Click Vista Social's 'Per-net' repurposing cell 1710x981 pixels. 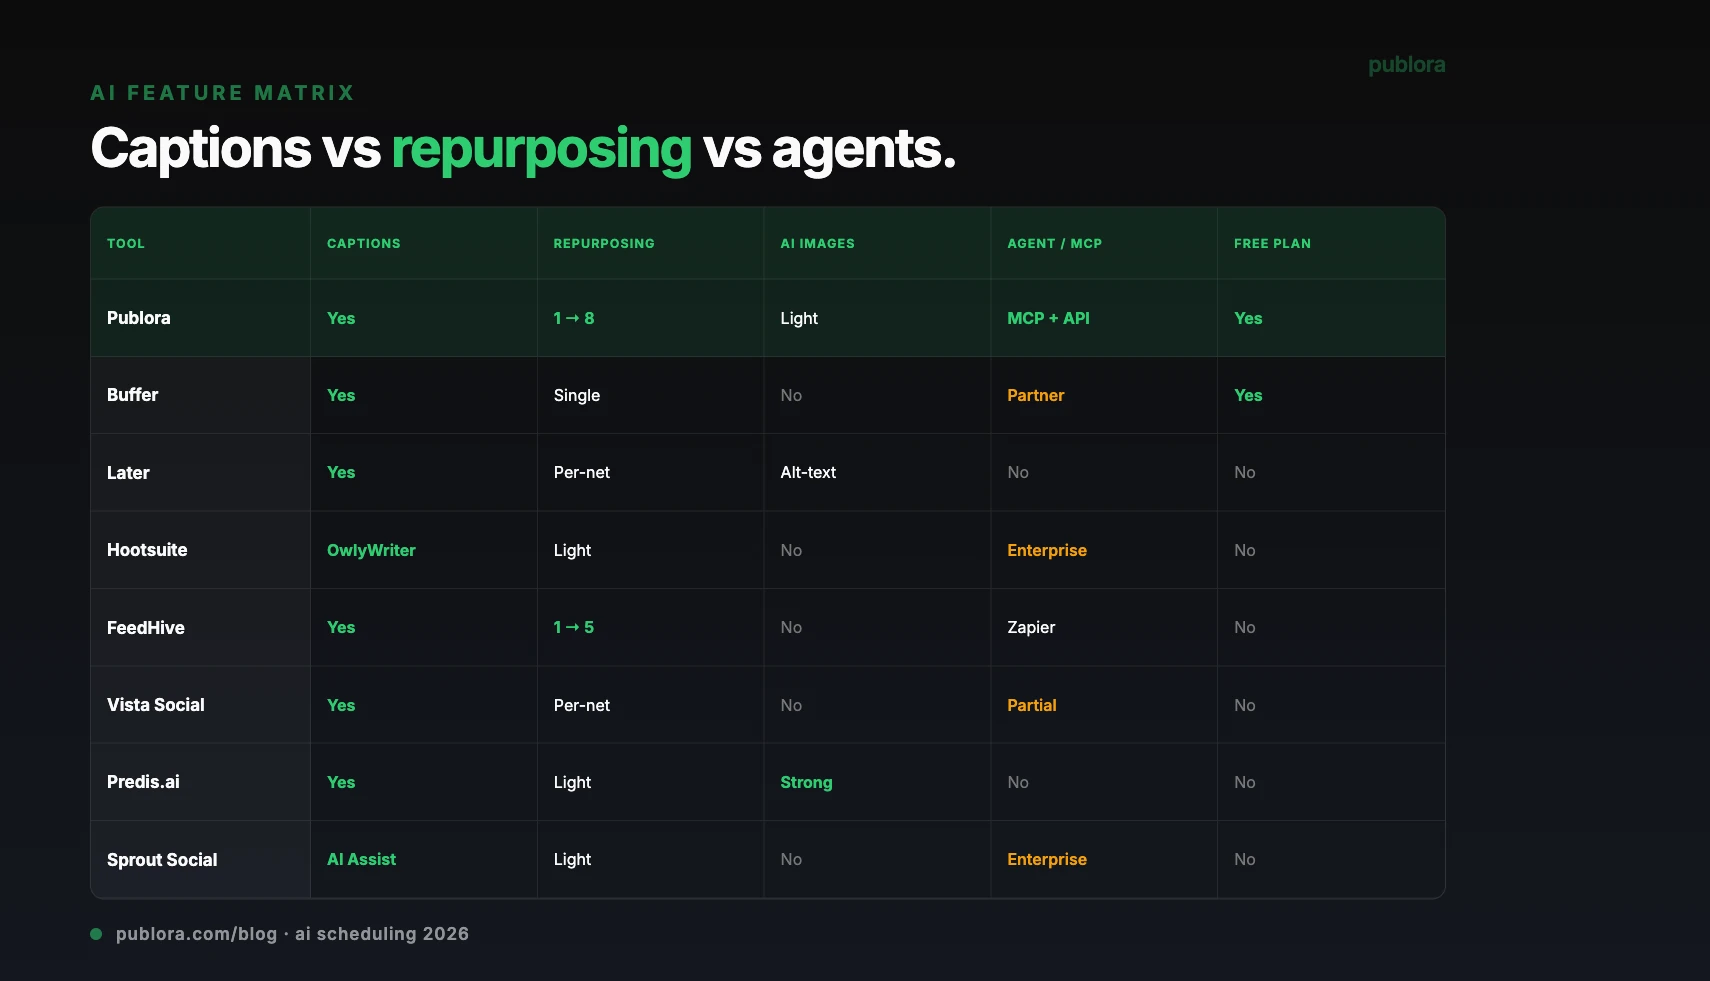[x=582, y=705]
